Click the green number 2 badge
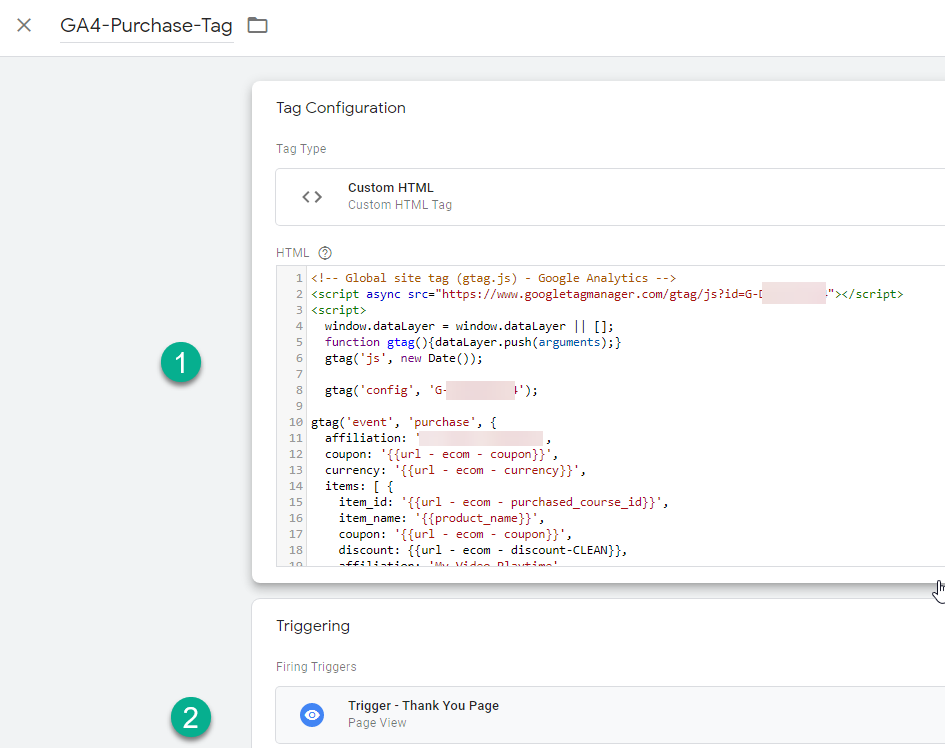The image size is (945, 748). (x=190, y=716)
